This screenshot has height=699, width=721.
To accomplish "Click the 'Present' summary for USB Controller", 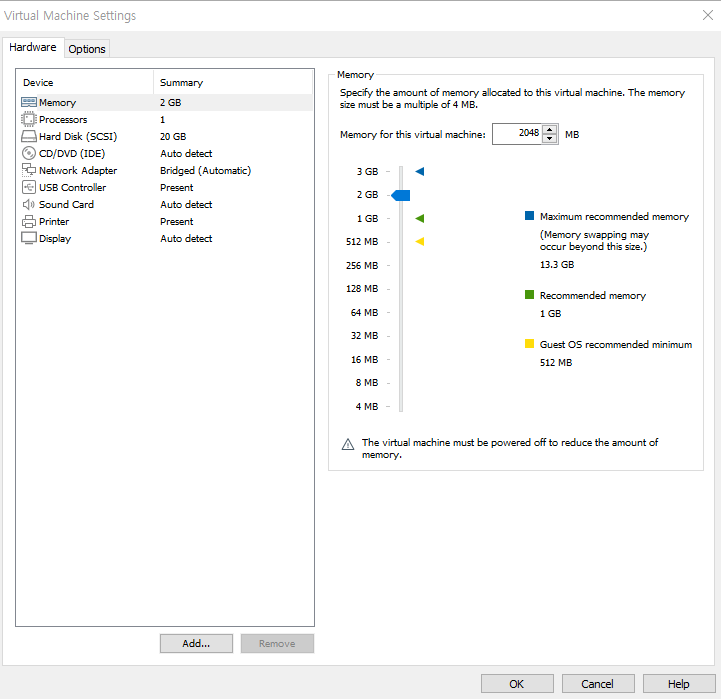I will (177, 187).
